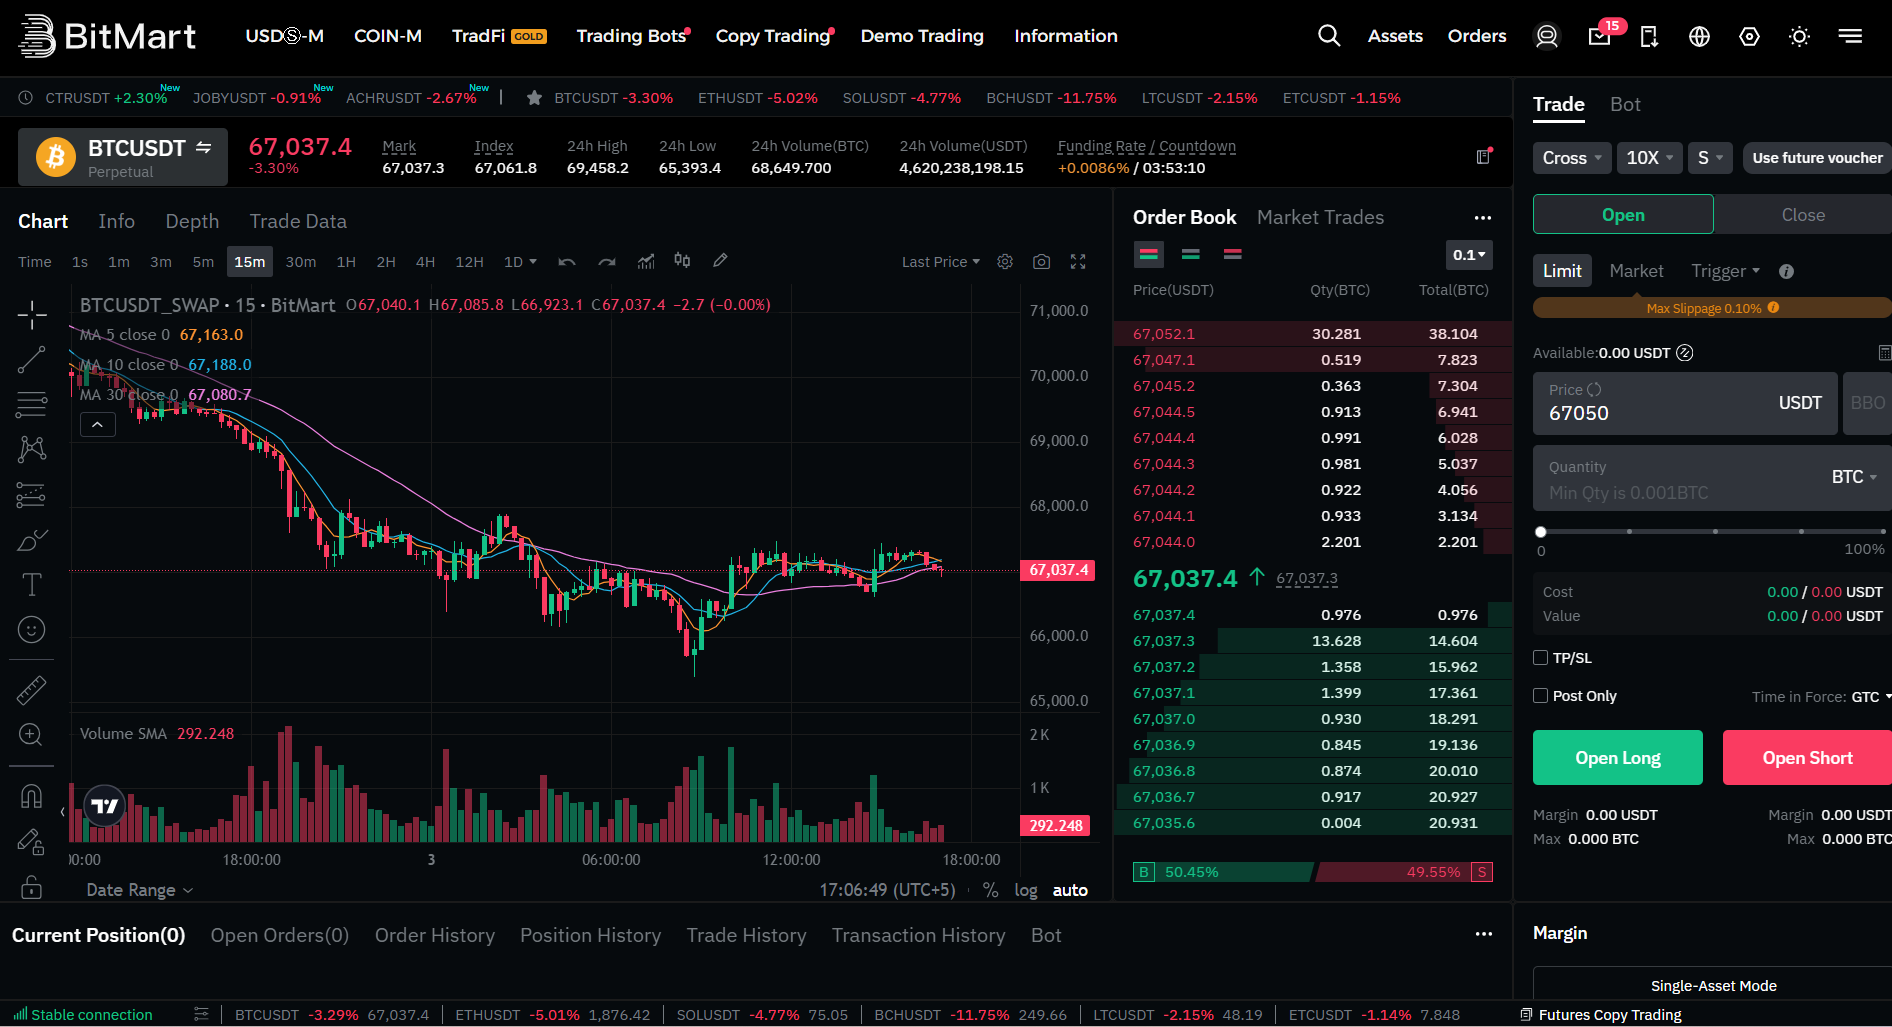Toggle percent scale on chart

point(990,890)
